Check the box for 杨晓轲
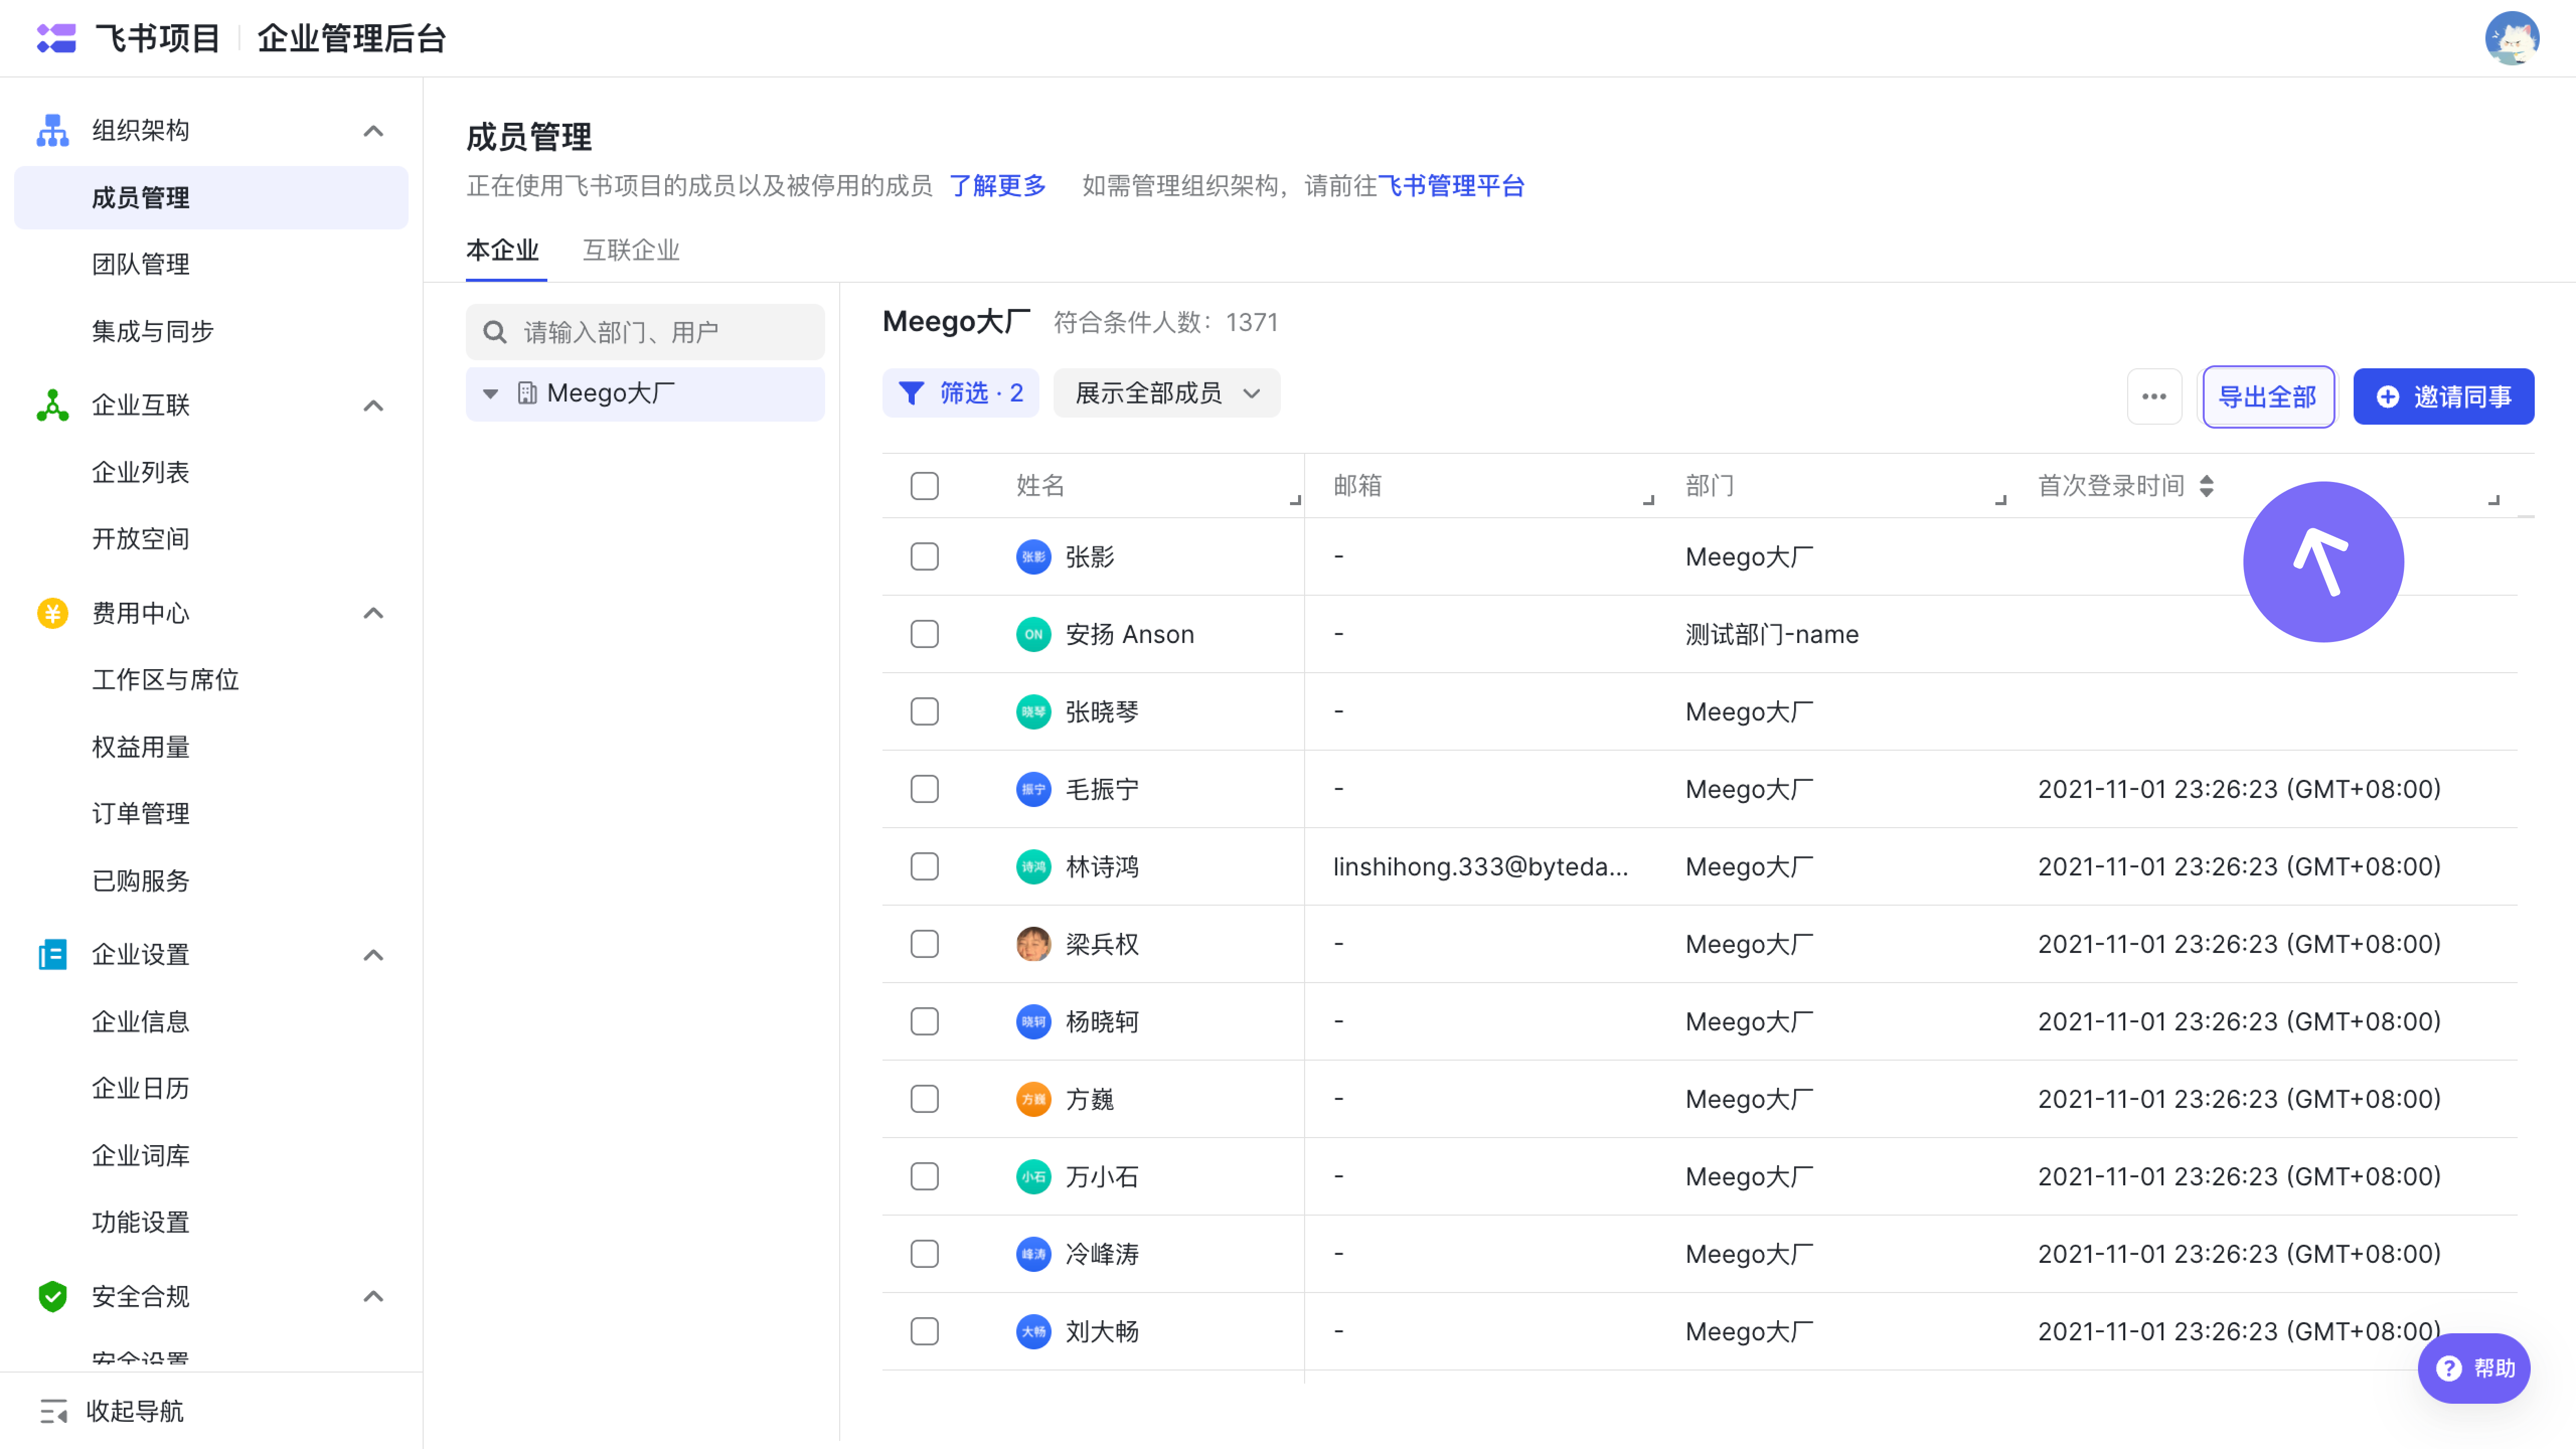 click(x=925, y=1022)
